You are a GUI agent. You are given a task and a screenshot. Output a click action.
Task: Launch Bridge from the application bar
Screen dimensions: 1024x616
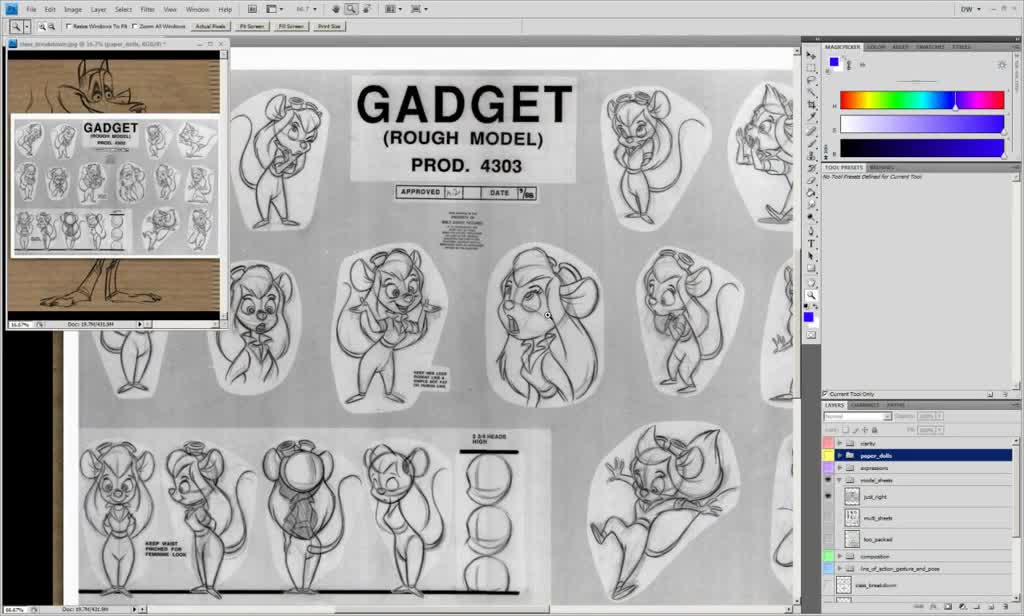coord(252,9)
